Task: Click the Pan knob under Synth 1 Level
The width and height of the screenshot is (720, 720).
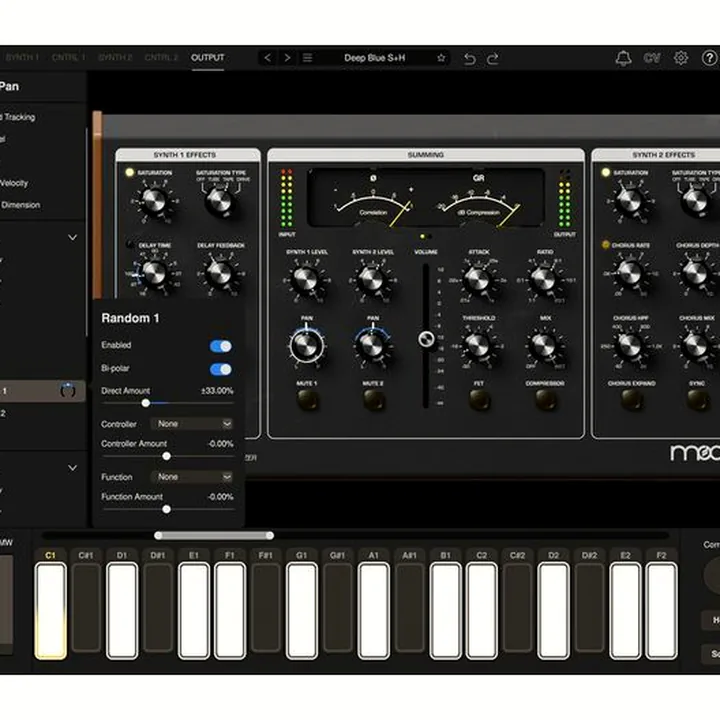Action: (306, 345)
